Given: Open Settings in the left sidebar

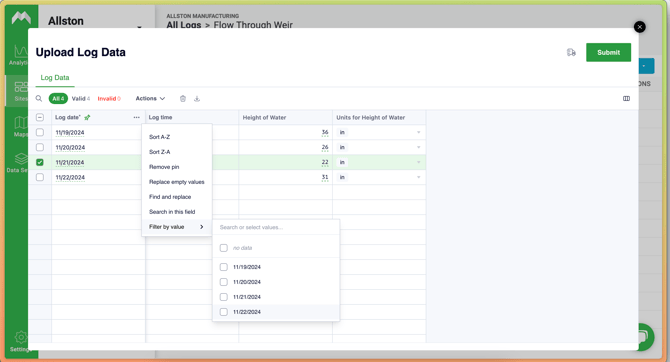Looking at the screenshot, I should click(20, 341).
